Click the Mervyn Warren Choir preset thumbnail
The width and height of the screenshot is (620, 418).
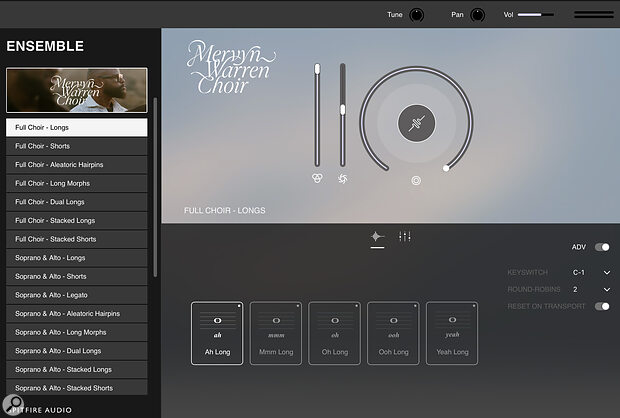(77, 90)
